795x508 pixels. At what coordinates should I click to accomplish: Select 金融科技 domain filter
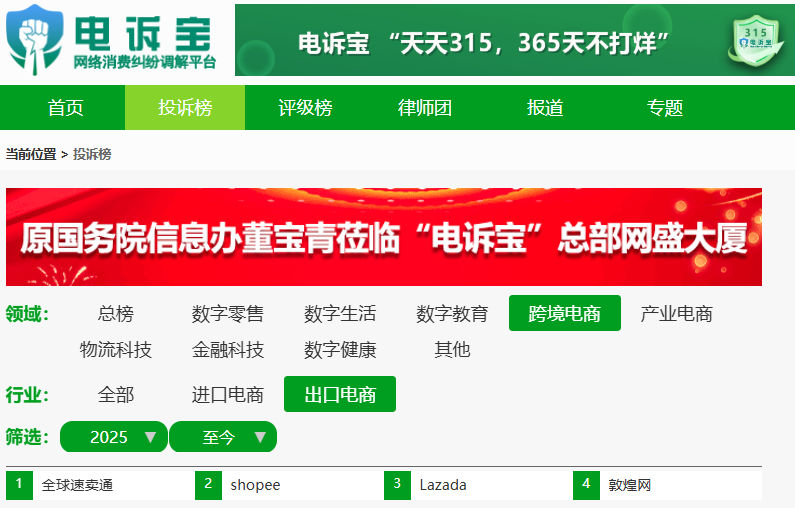tap(228, 349)
